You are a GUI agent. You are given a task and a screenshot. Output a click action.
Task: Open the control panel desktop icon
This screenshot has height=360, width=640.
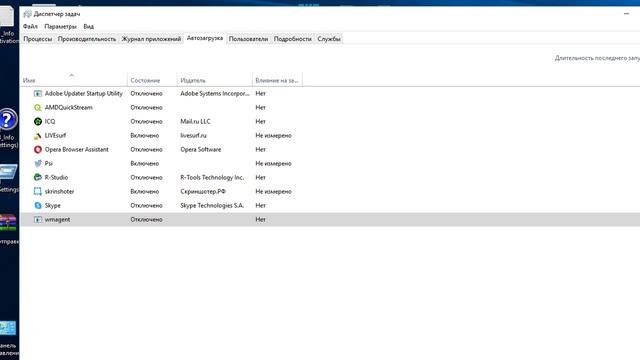click(x=8, y=329)
